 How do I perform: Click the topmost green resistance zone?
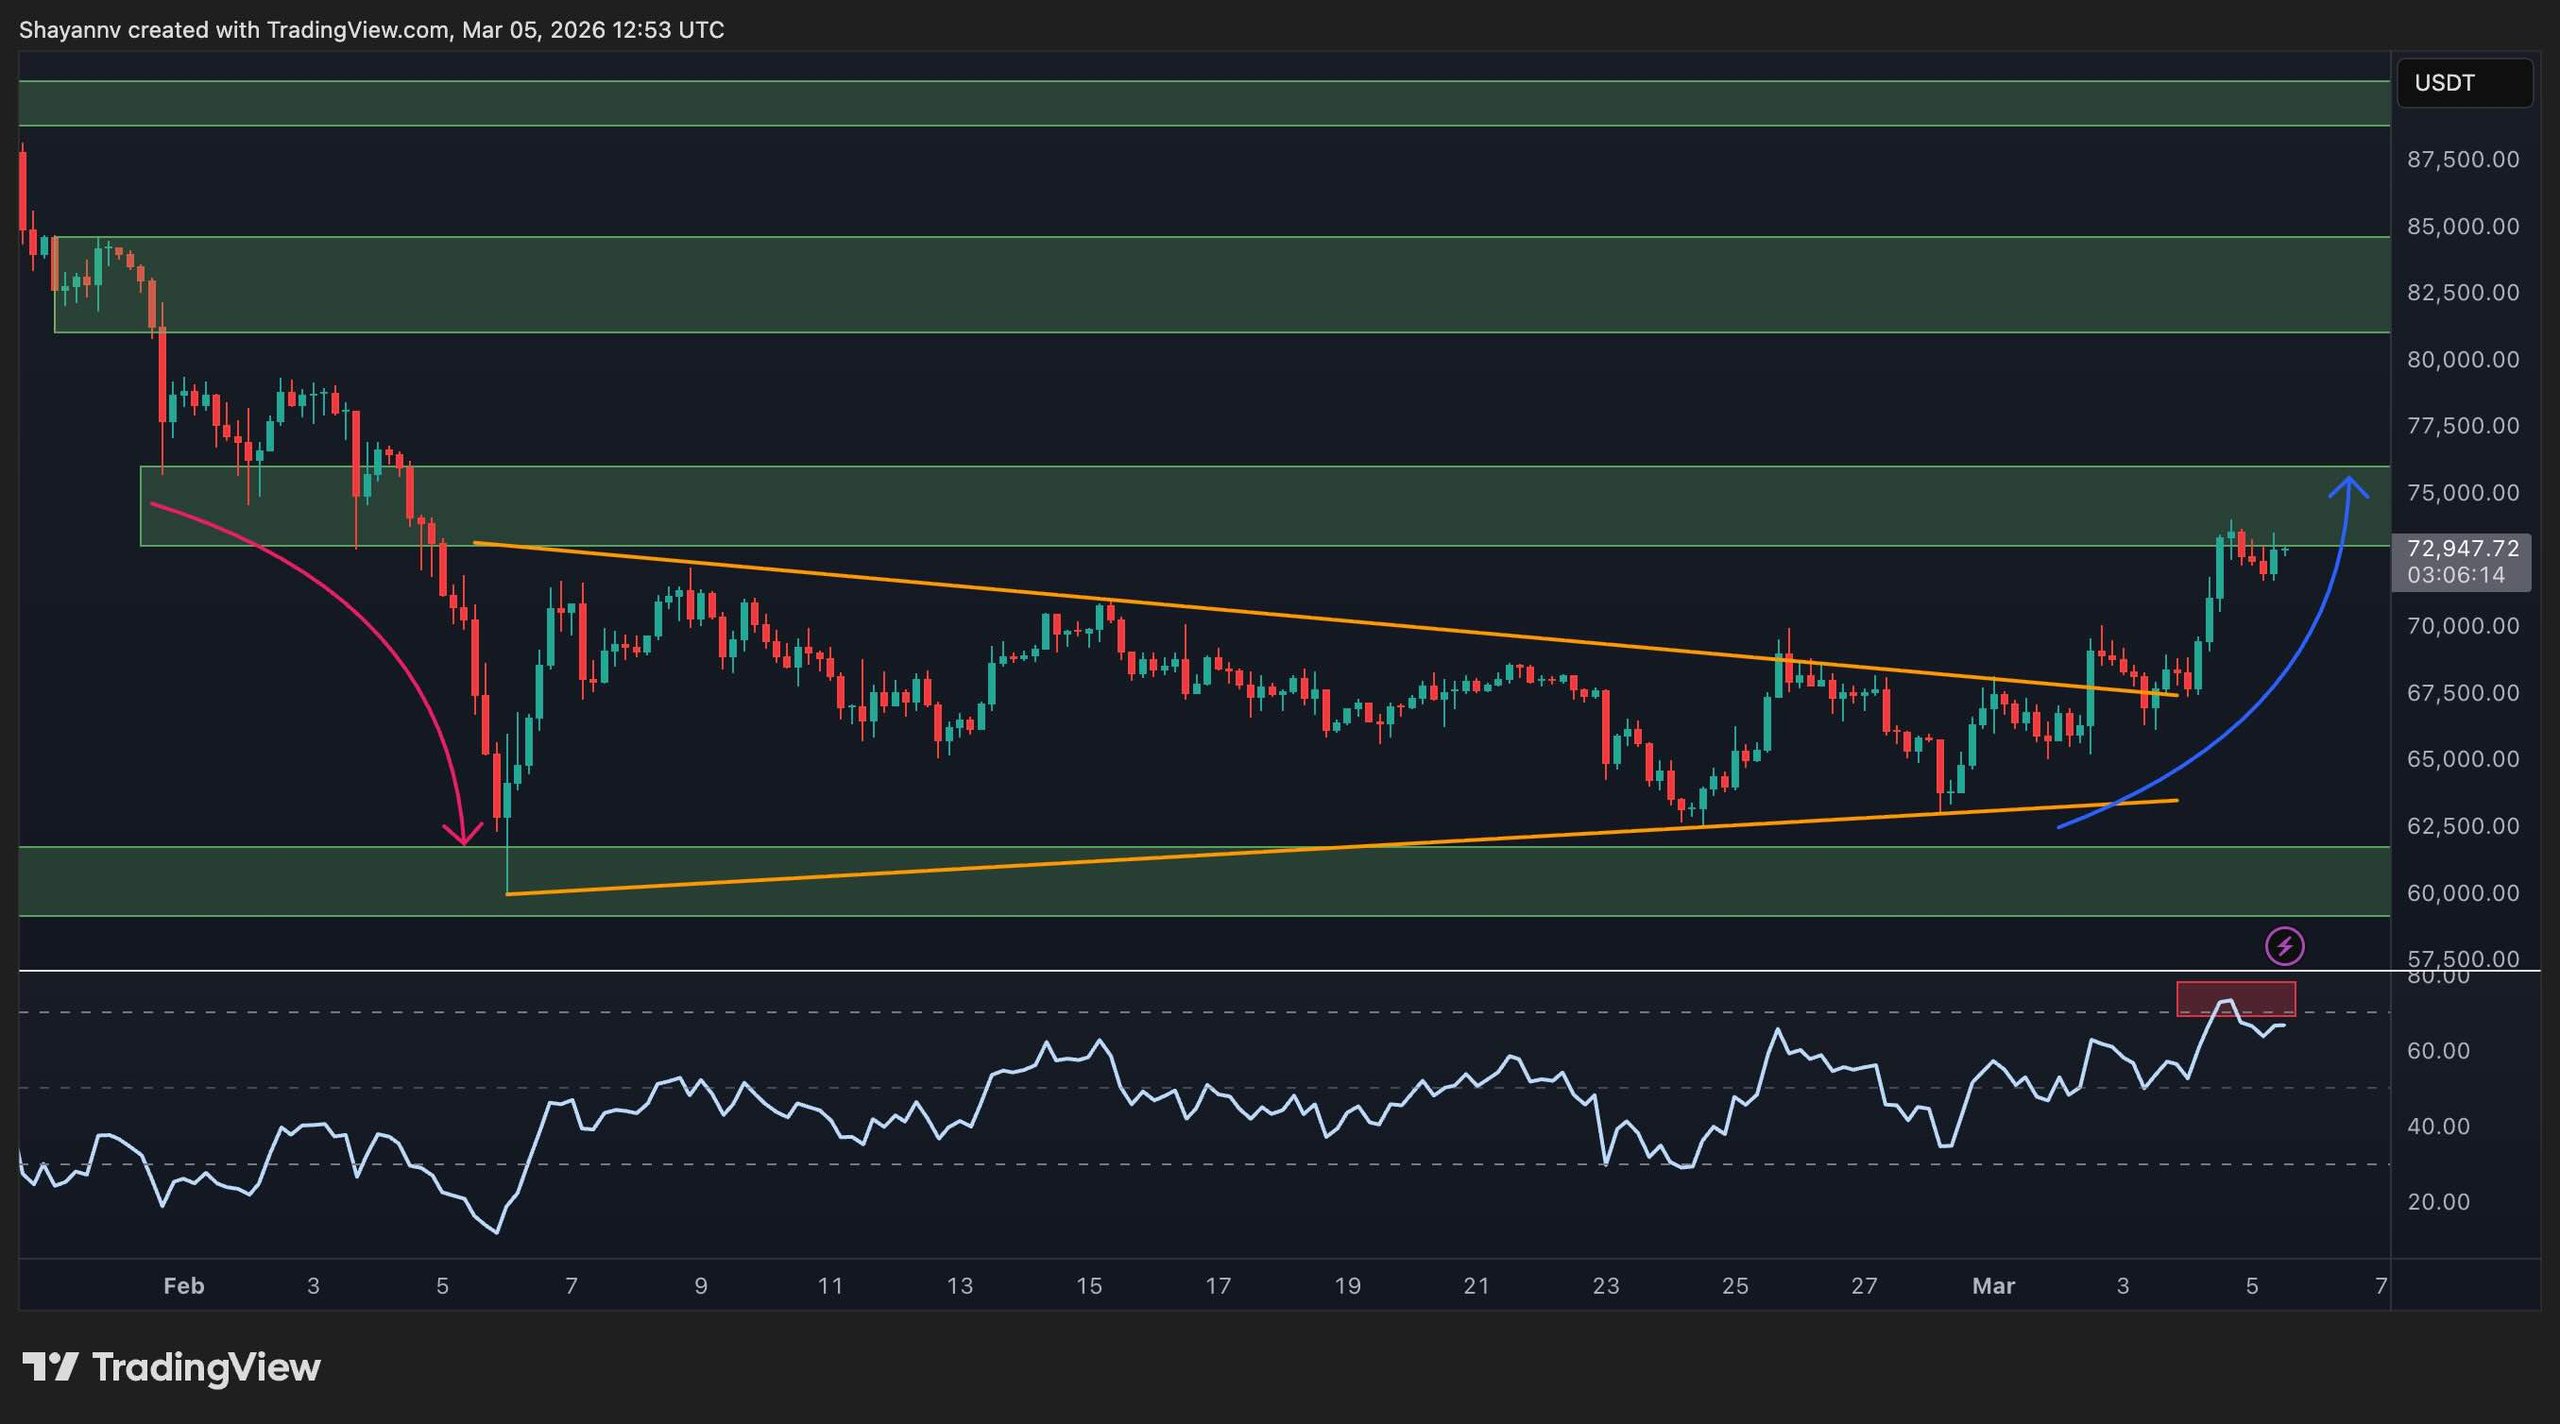(x=1200, y=103)
